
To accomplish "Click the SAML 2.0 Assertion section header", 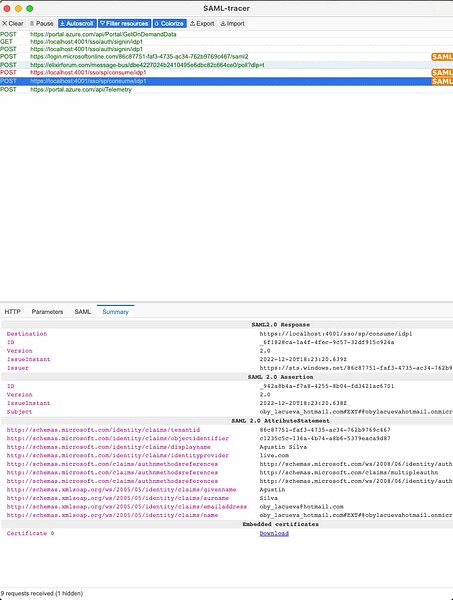I will pyautogui.click(x=280, y=377).
